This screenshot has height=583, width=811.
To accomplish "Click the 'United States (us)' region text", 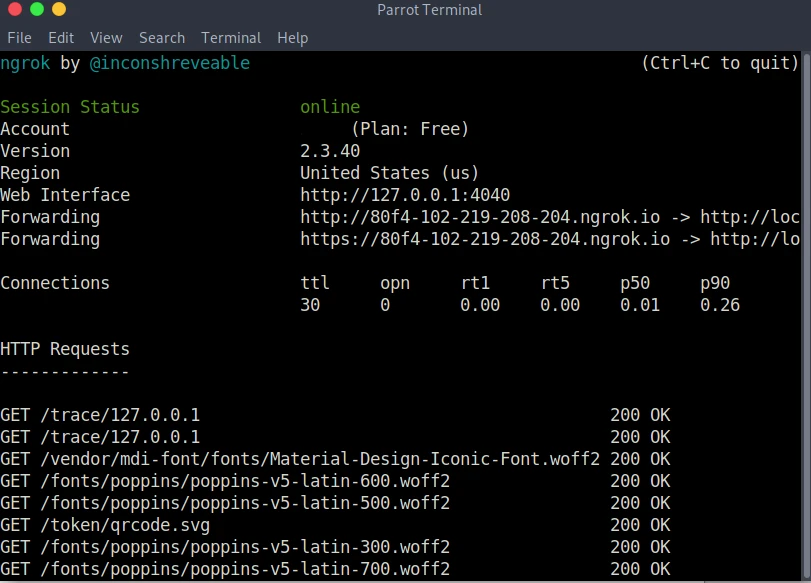I will point(390,173).
